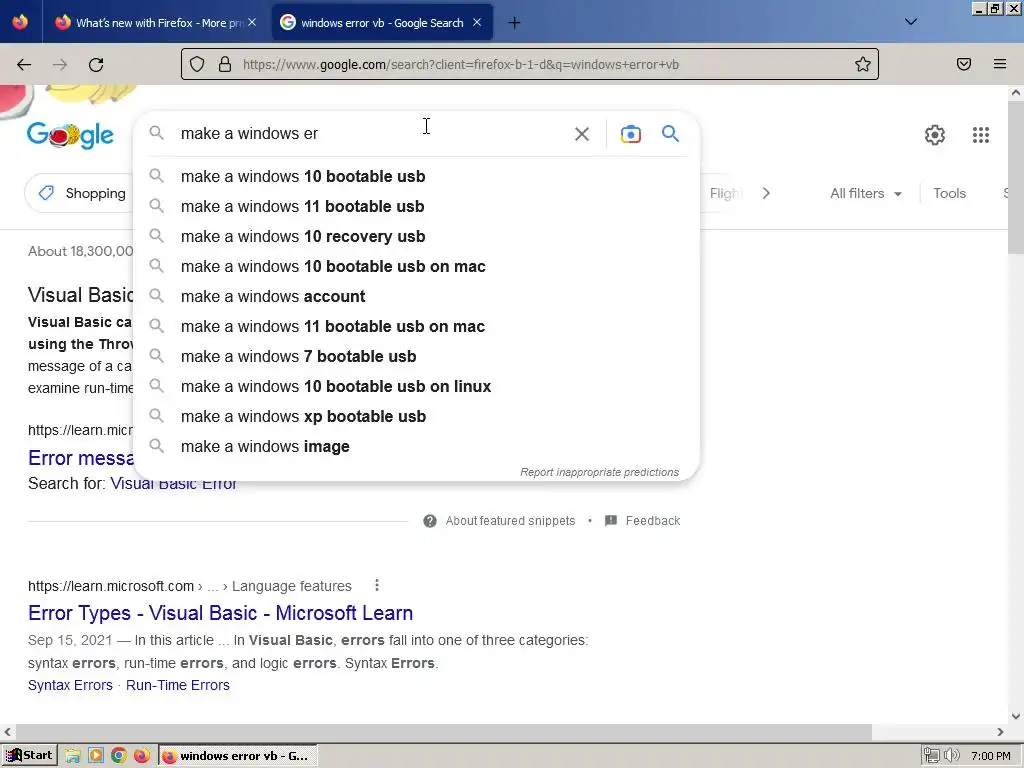Select suggestion windows xp bootable usb
Image resolution: width=1024 pixels, height=768 pixels.
(417, 417)
